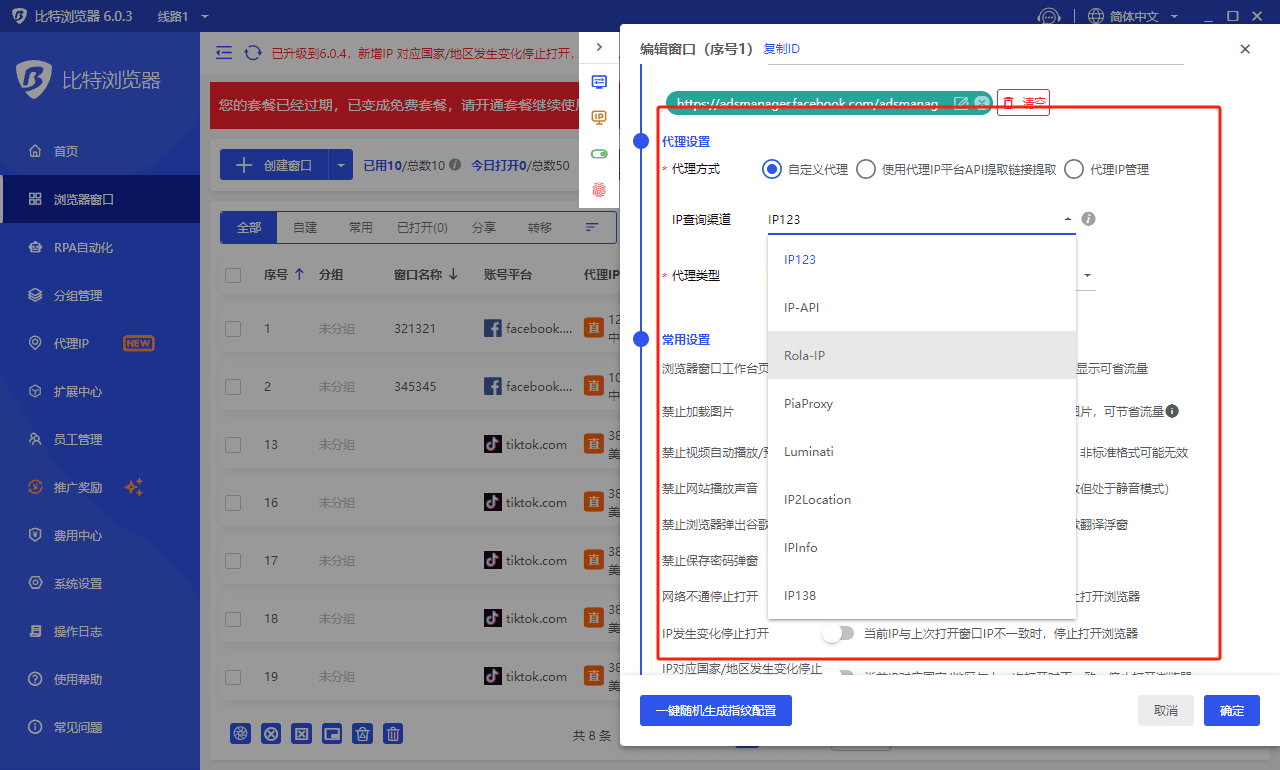
Task: Choose PiaProxy from the dropdown list
Action: 921,403
